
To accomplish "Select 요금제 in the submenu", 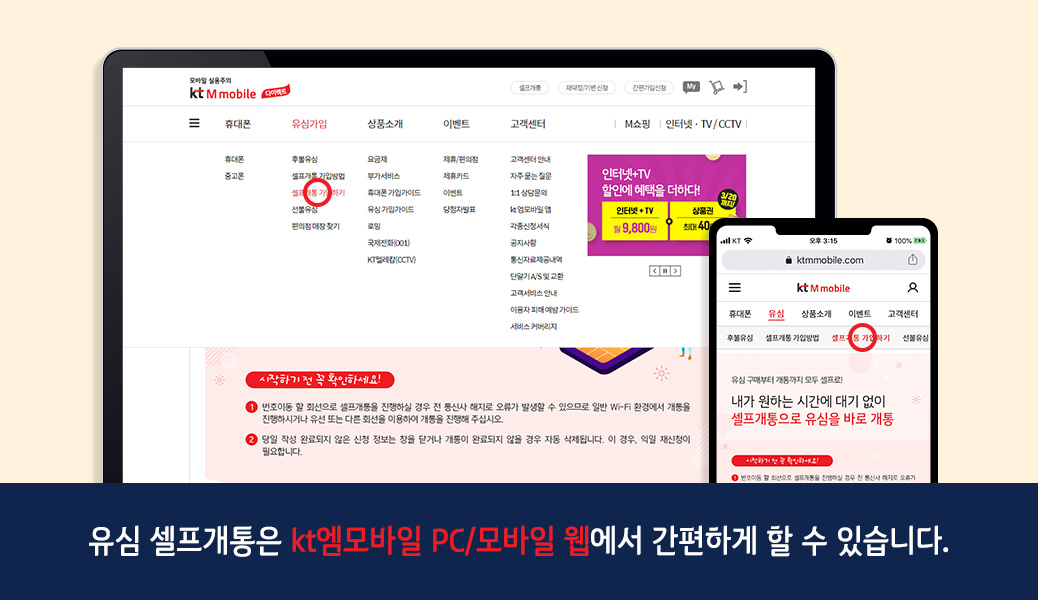I will click(377, 160).
